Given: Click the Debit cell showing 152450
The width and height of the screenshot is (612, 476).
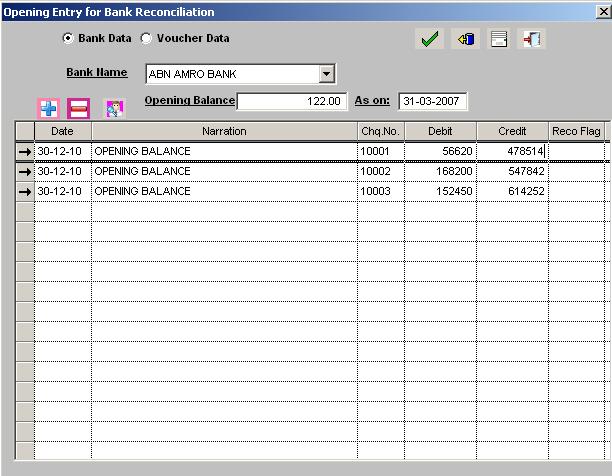Looking at the screenshot, I should click(440, 191).
